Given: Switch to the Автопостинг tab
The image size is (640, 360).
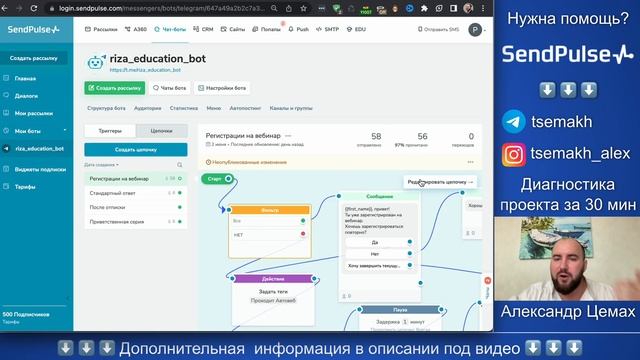Looking at the screenshot, I should tap(245, 108).
